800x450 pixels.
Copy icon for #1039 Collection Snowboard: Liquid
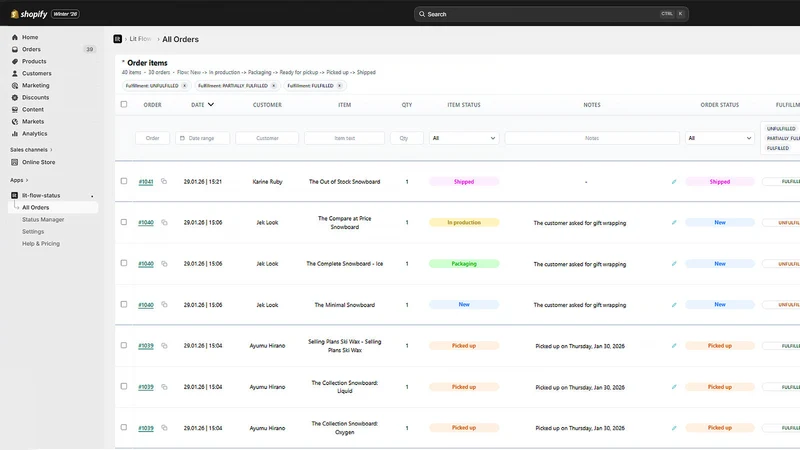tap(164, 387)
